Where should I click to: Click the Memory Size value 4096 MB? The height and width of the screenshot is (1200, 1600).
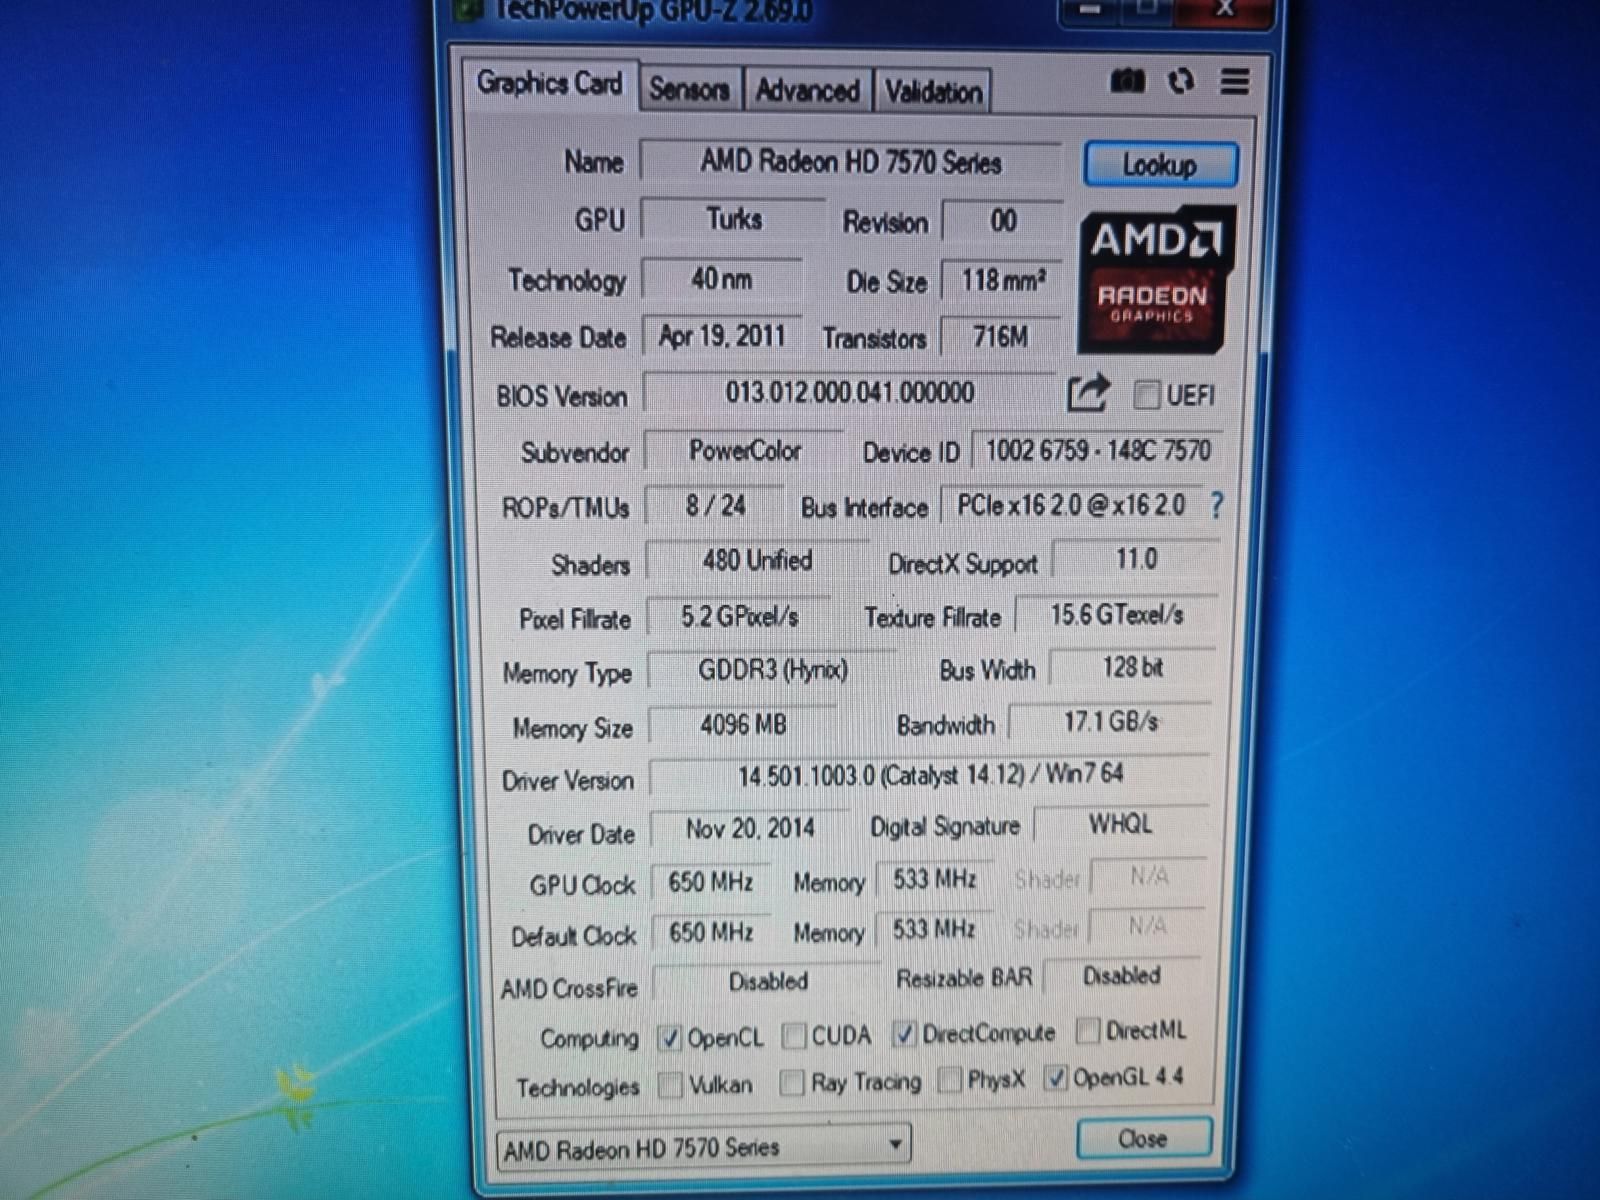click(743, 725)
